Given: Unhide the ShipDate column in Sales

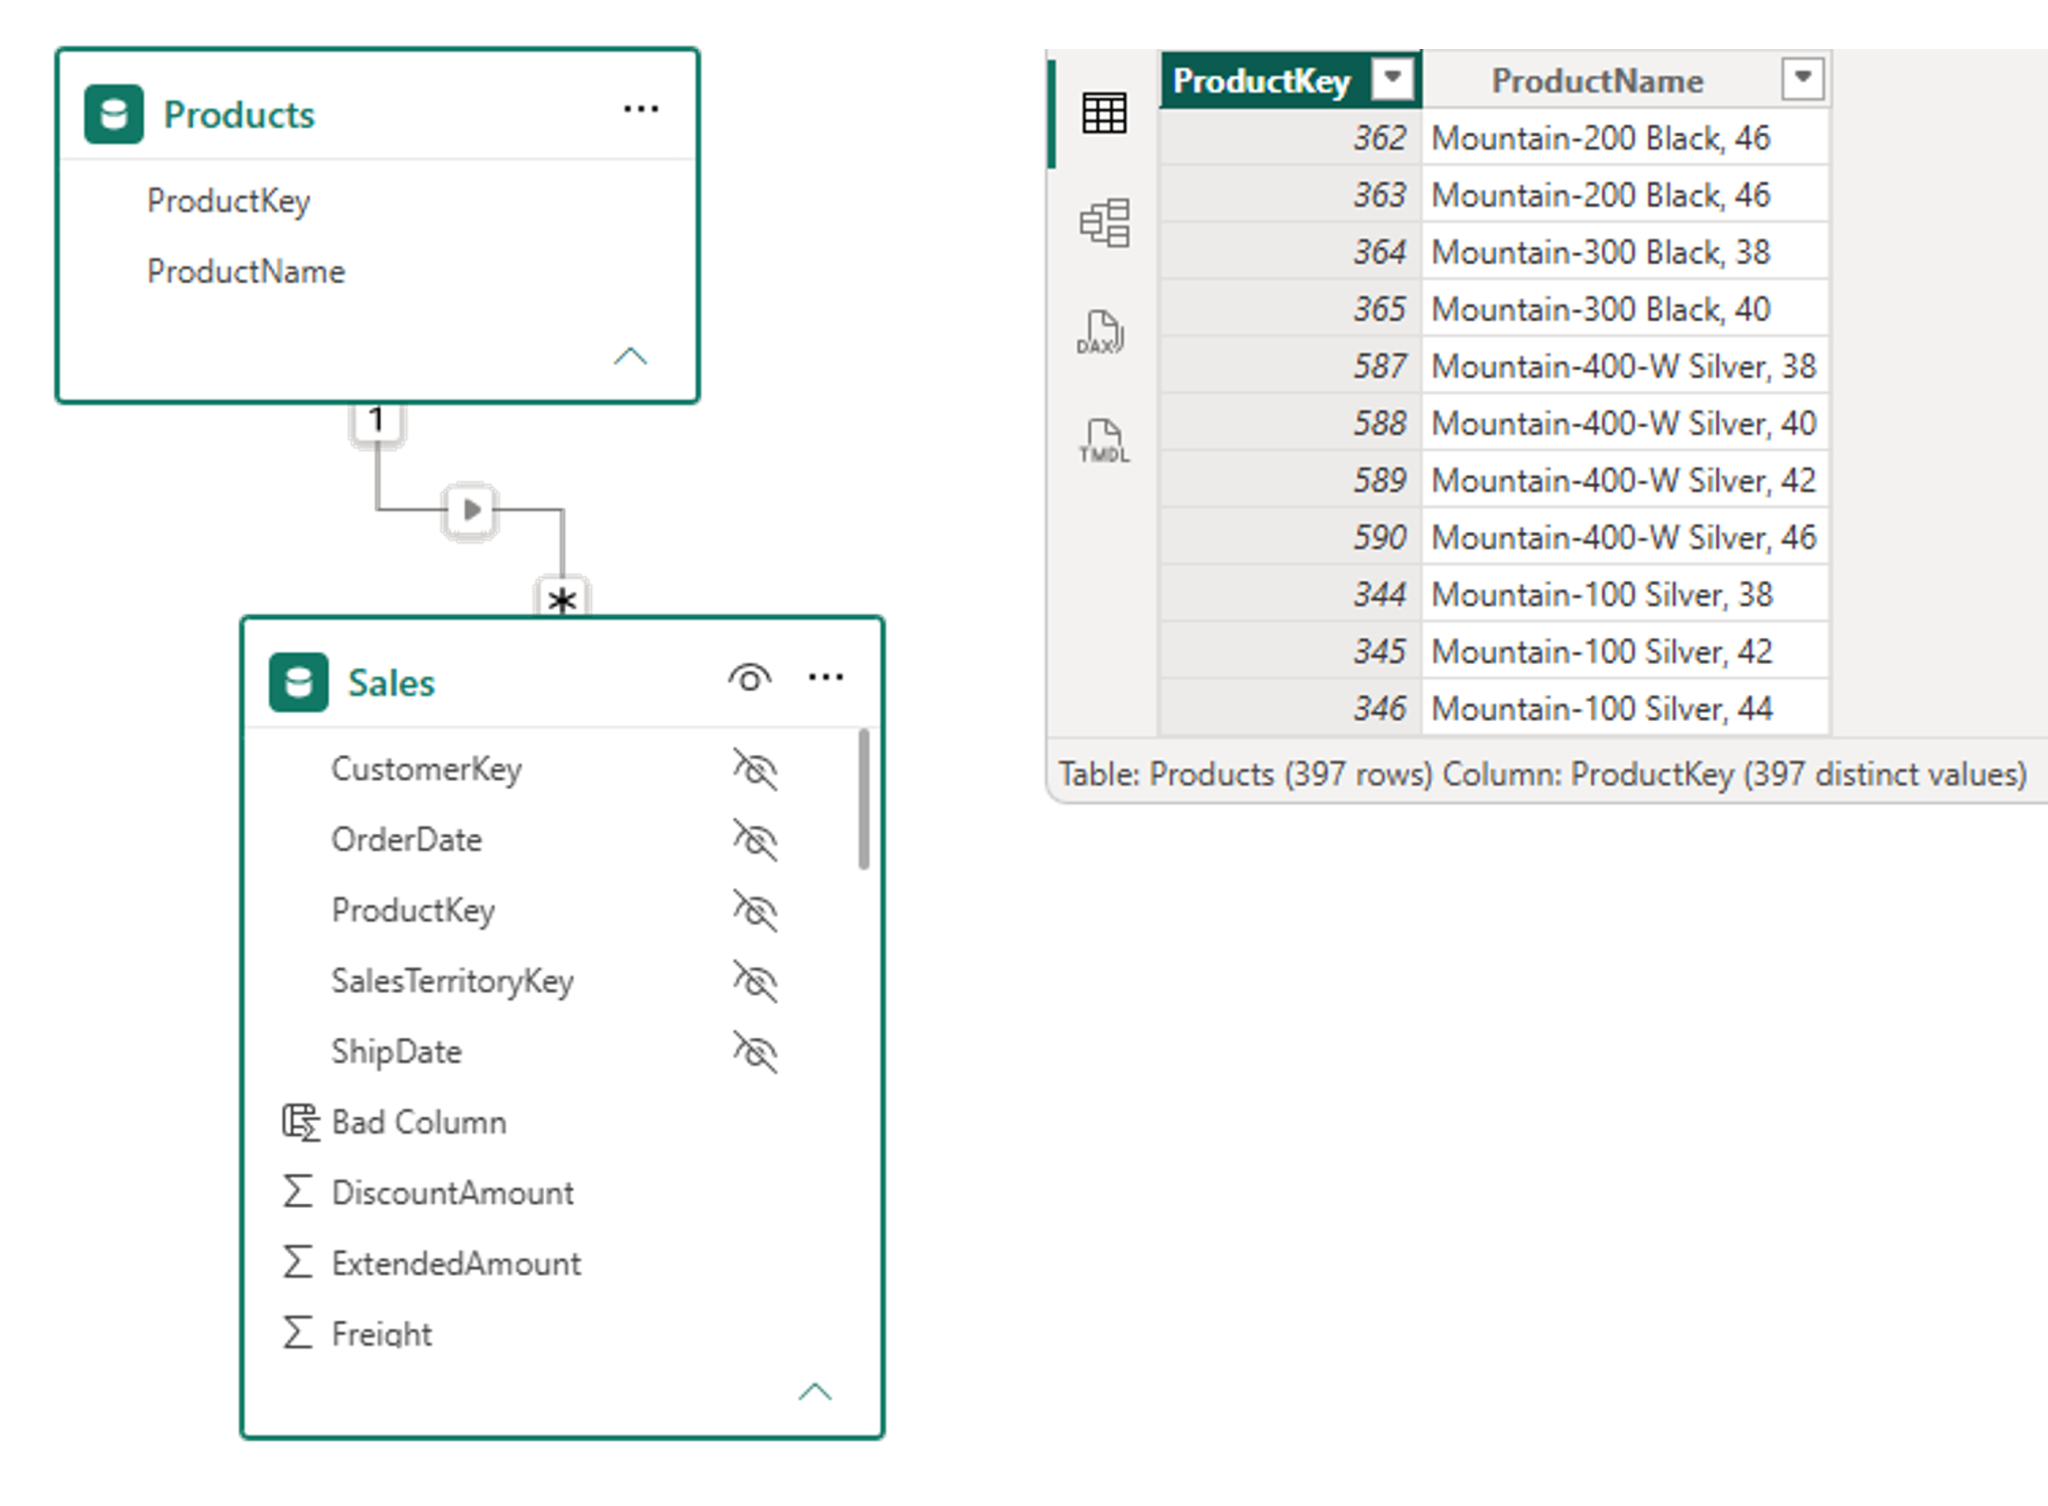Looking at the screenshot, I should pos(755,1052).
